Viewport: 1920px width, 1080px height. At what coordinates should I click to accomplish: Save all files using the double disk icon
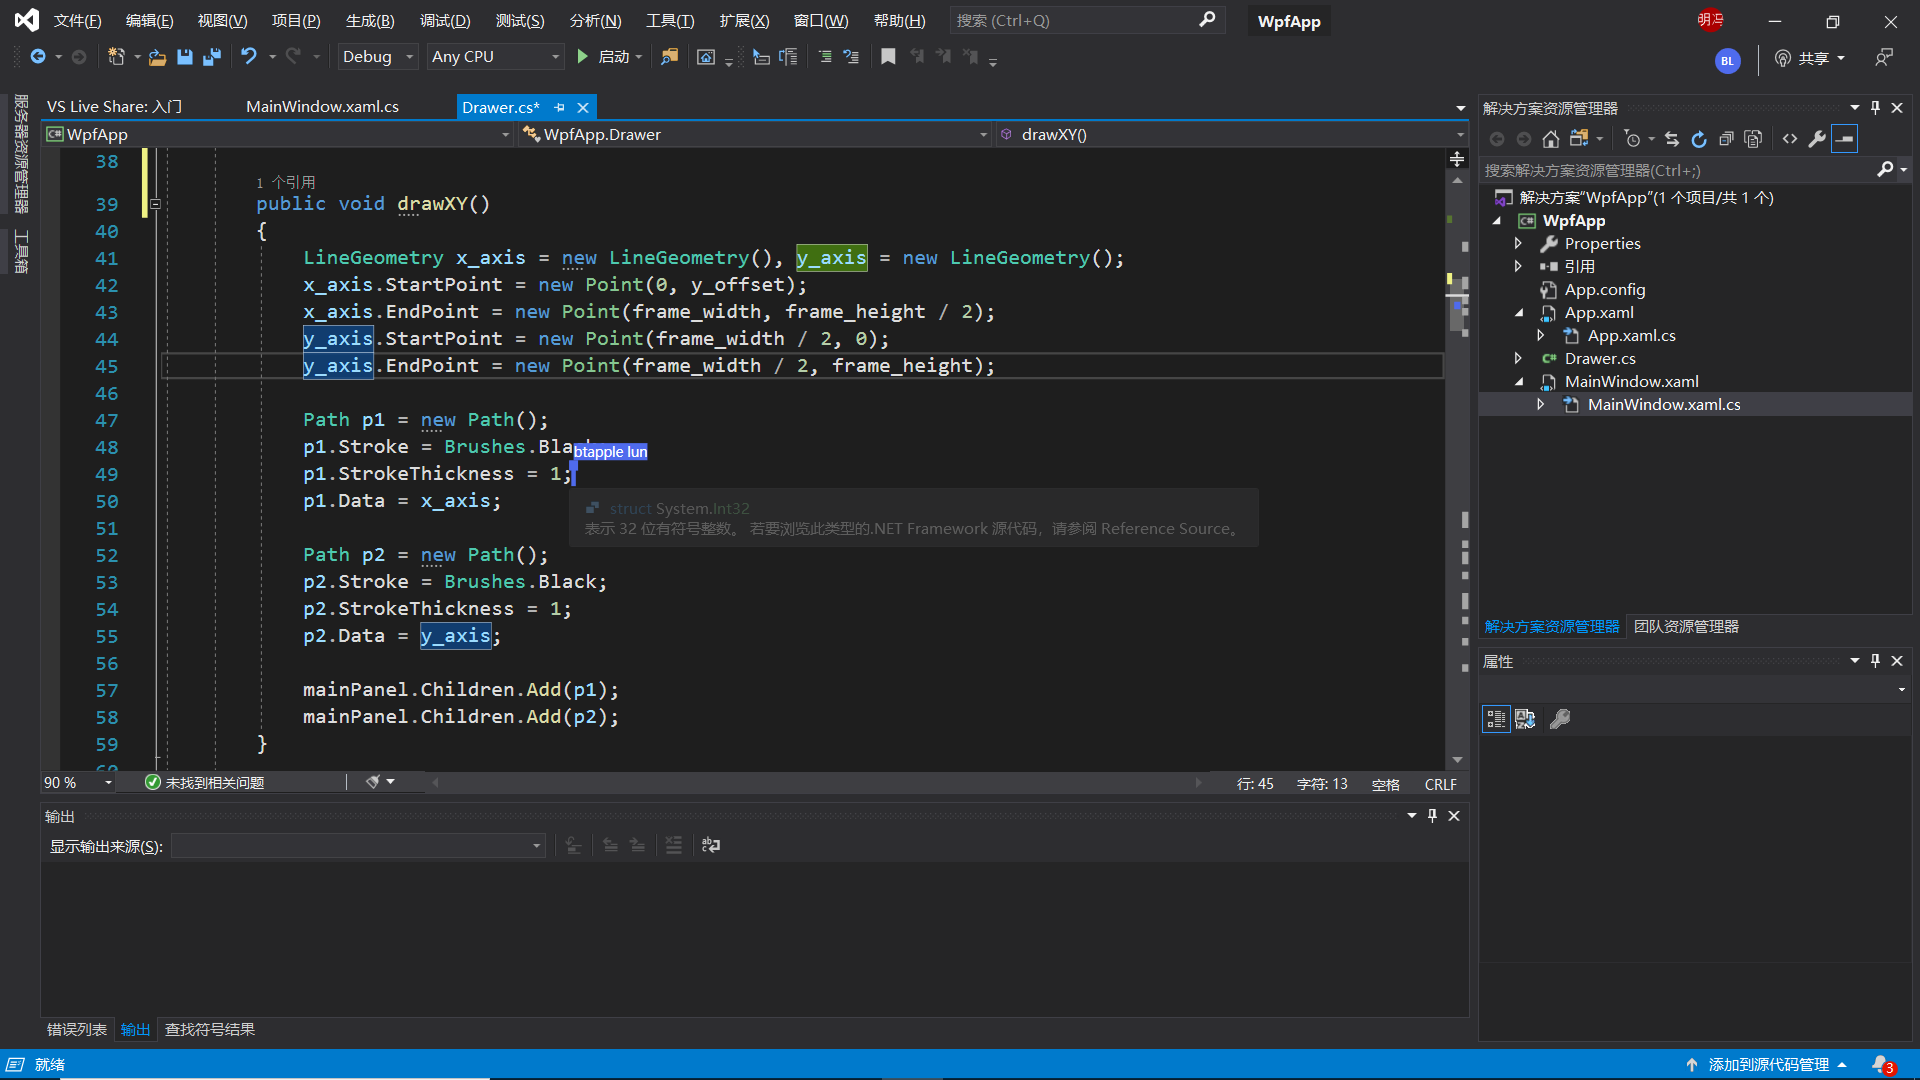[x=211, y=57]
